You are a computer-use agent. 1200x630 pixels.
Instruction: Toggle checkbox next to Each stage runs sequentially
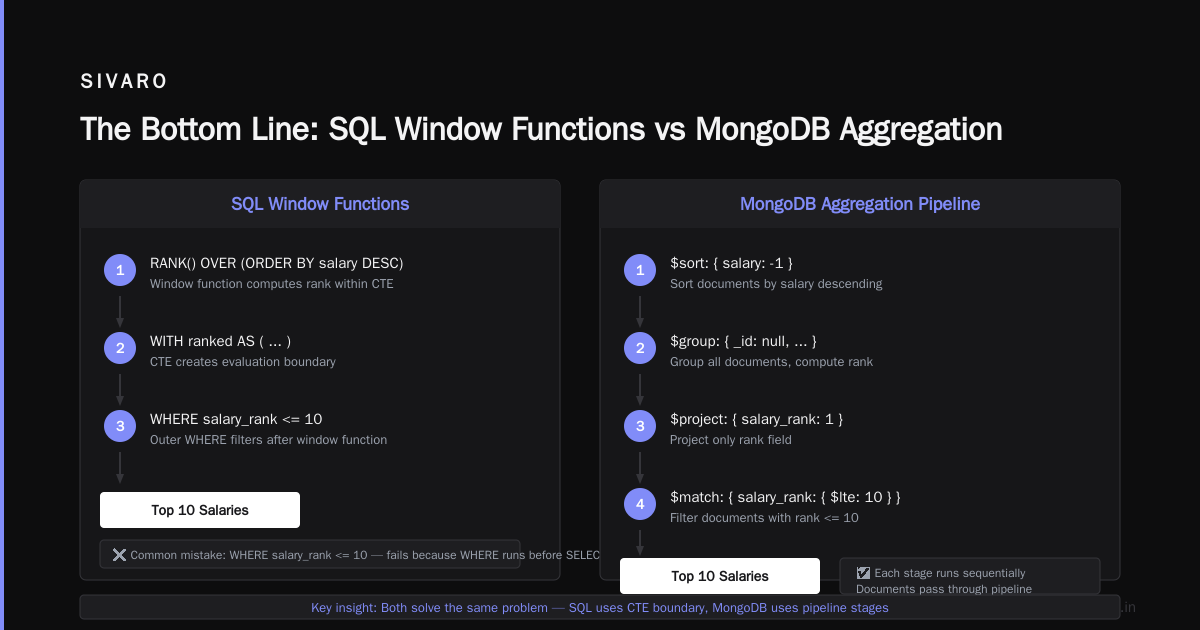click(x=863, y=573)
